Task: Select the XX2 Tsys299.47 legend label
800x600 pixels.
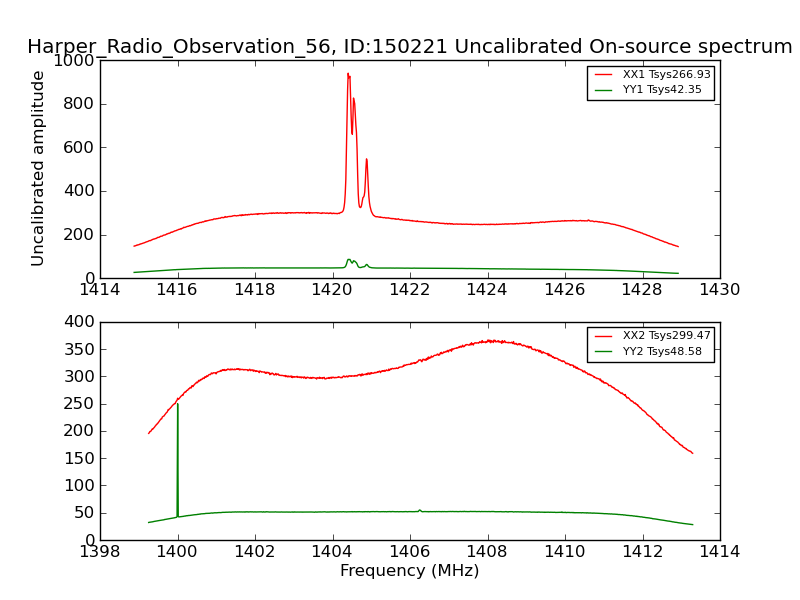Action: pos(665,337)
